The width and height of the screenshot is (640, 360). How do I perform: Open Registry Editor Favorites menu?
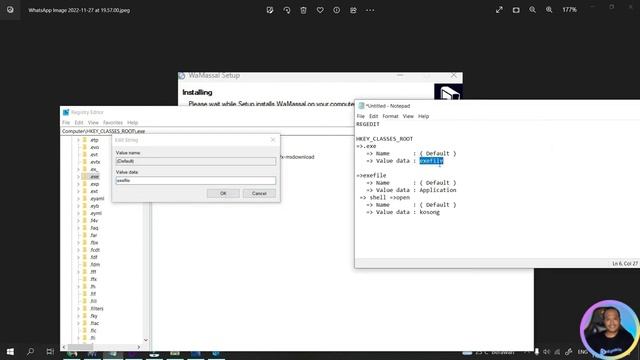(x=113, y=122)
